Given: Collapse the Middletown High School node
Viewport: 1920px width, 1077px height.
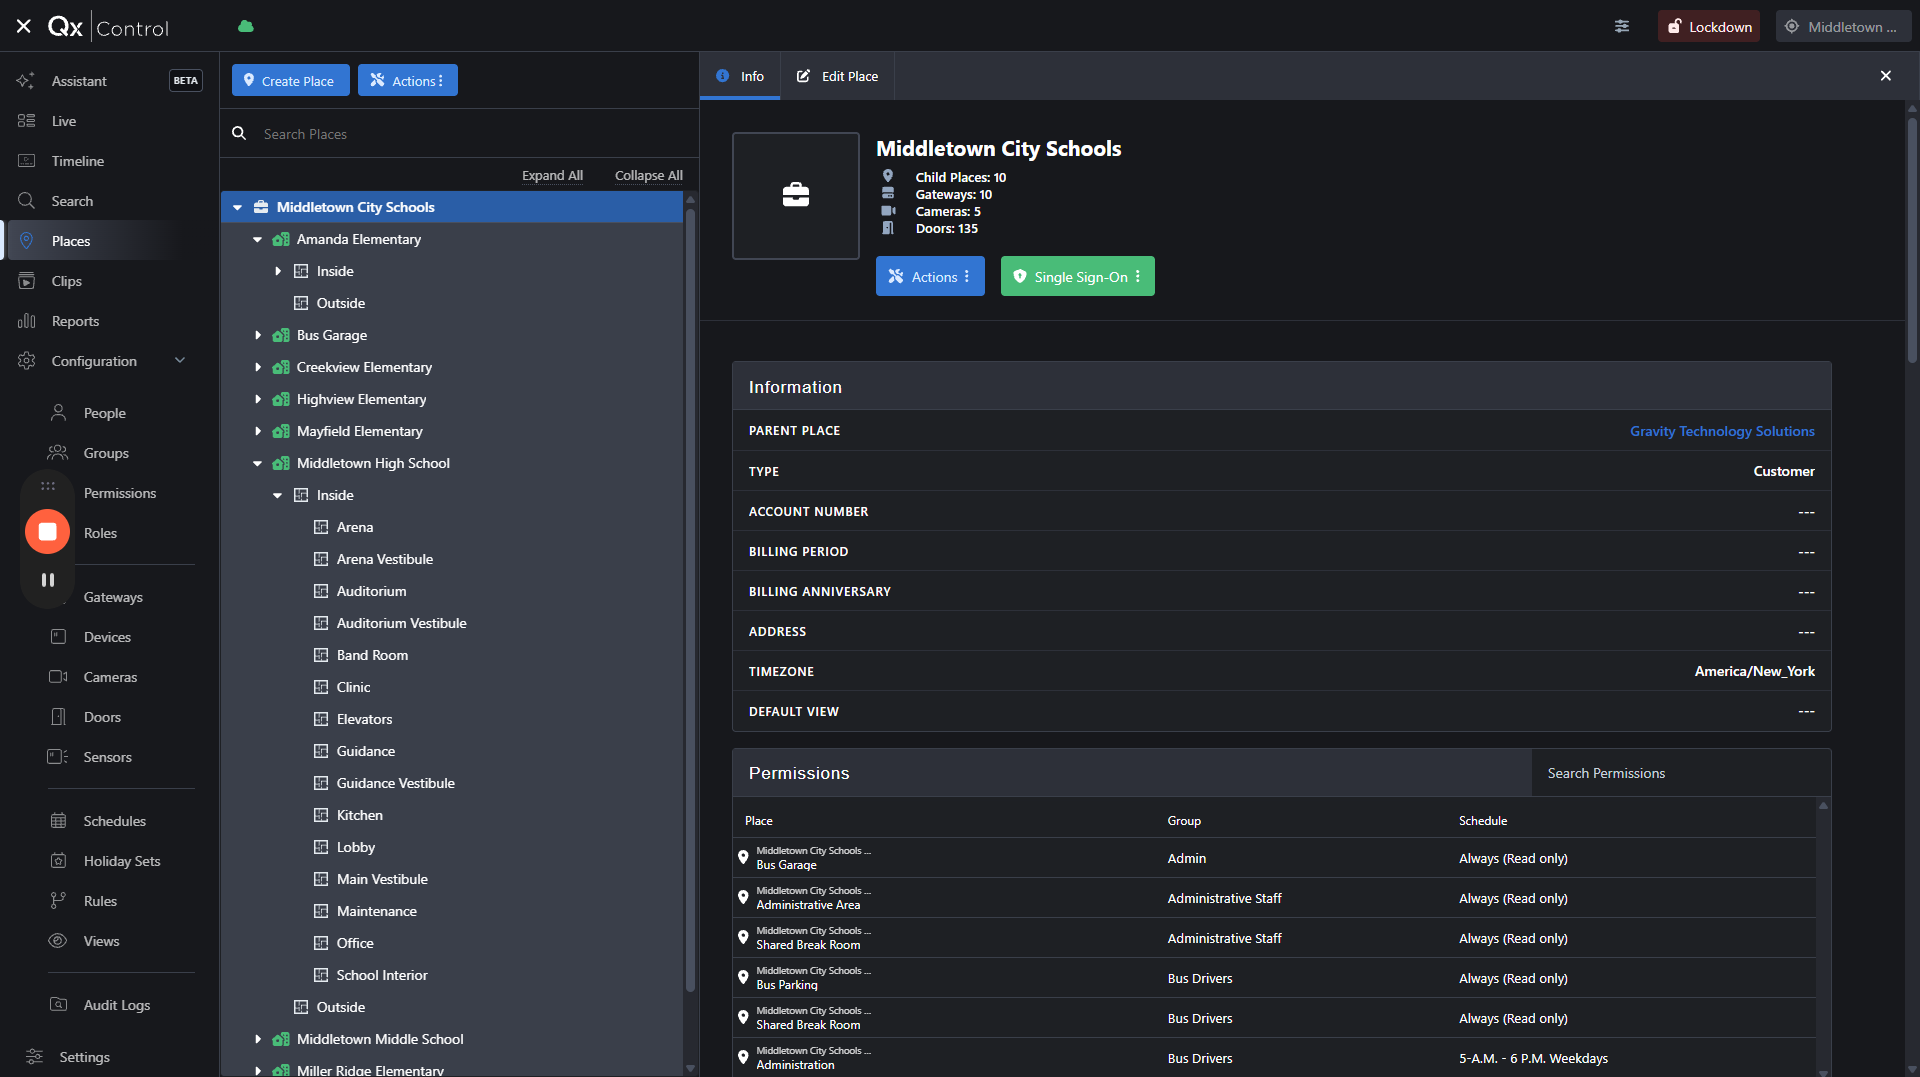Looking at the screenshot, I should [258, 463].
